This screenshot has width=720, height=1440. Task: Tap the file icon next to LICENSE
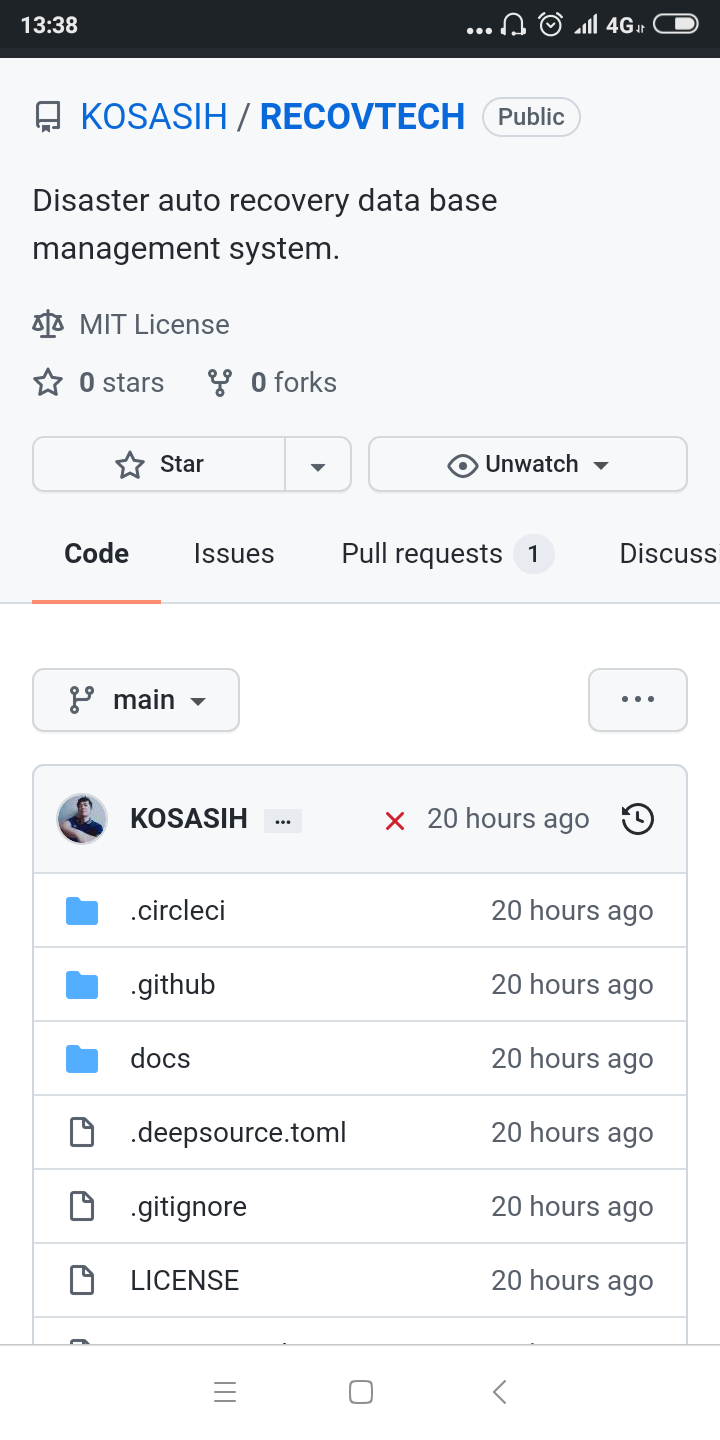coord(82,1281)
